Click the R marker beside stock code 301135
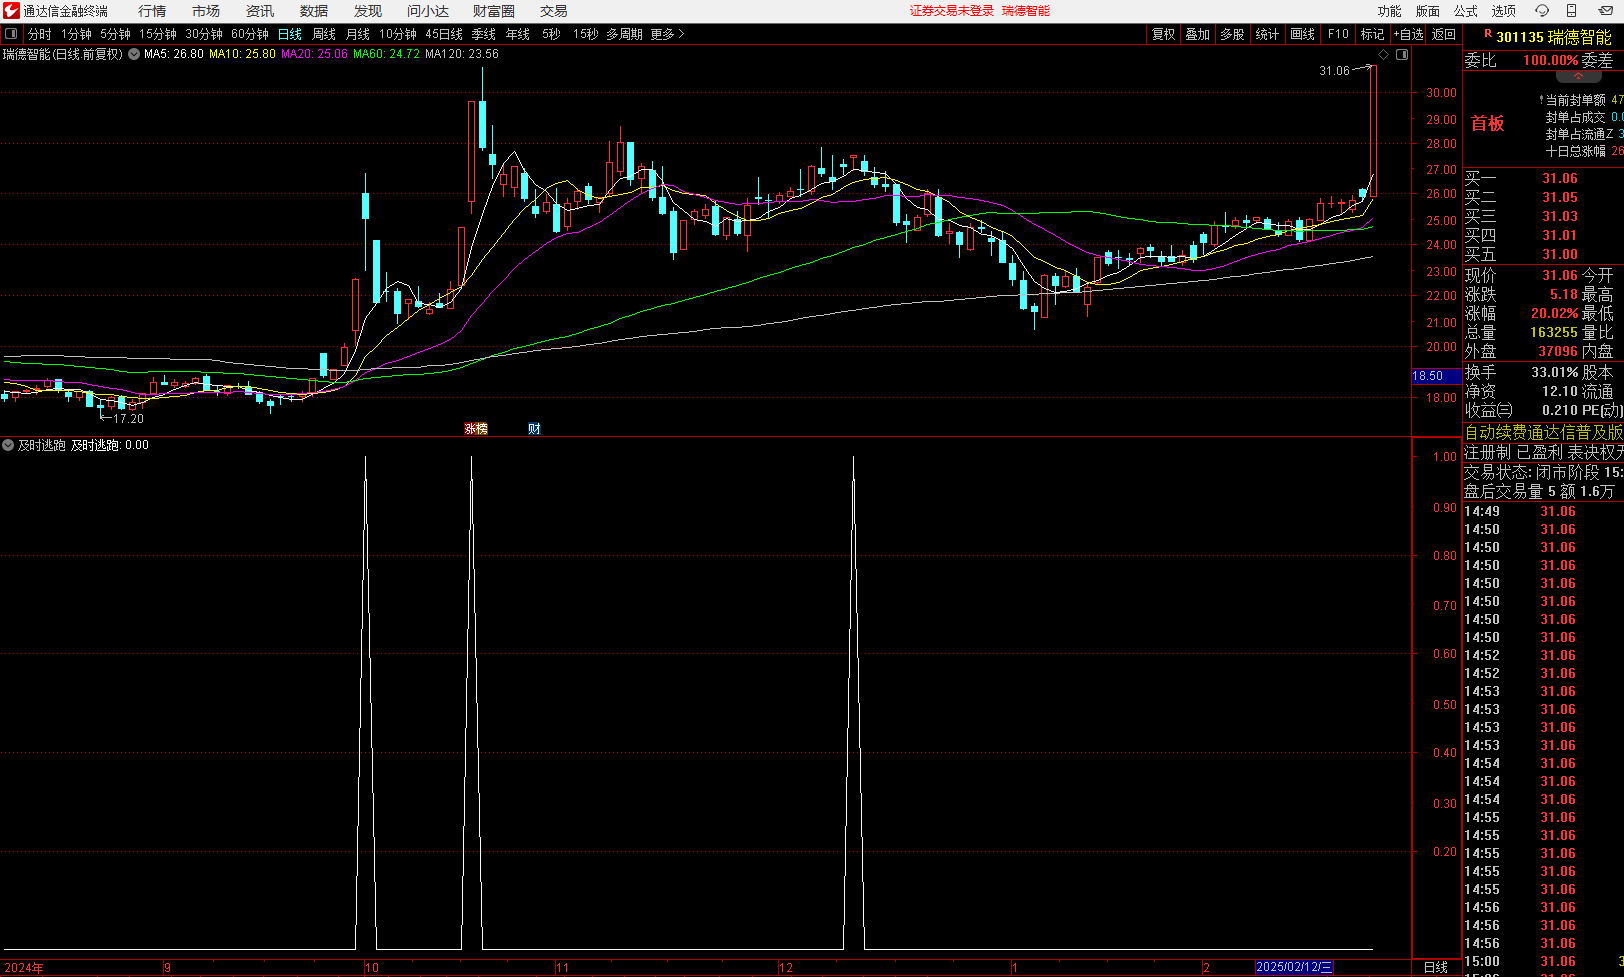 click(x=1488, y=34)
